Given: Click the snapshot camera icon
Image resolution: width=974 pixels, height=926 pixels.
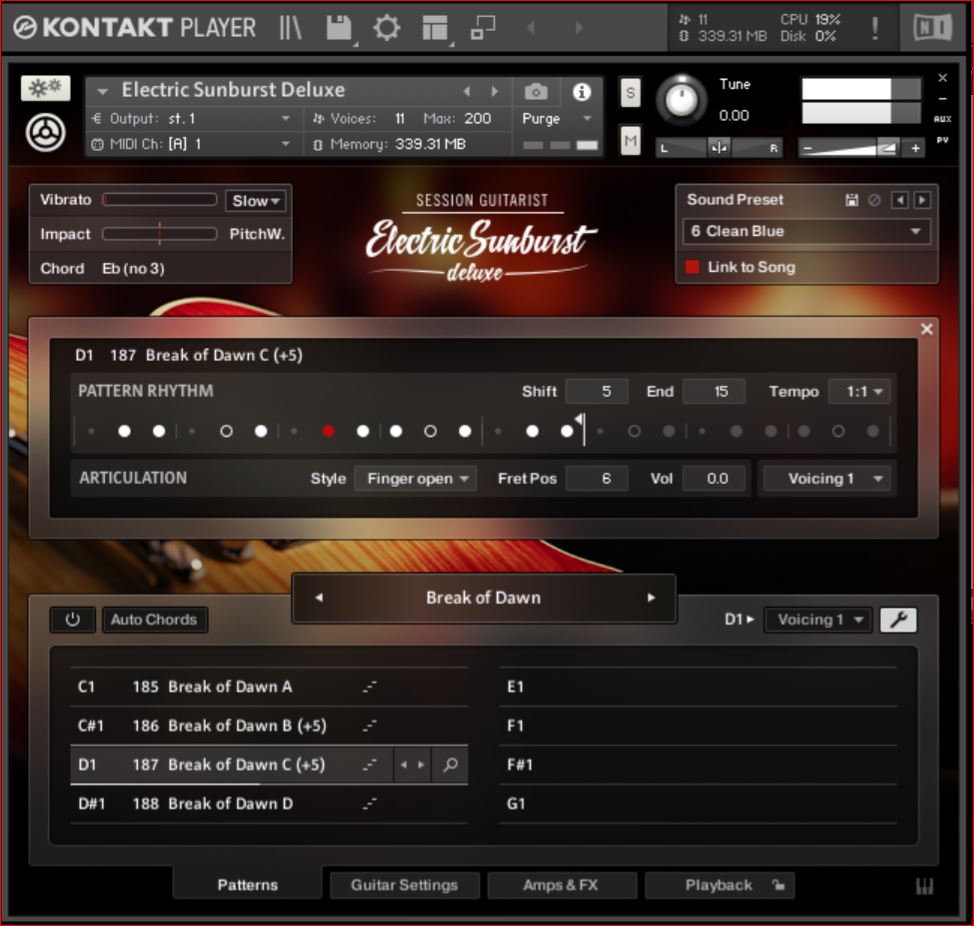Looking at the screenshot, I should (536, 92).
